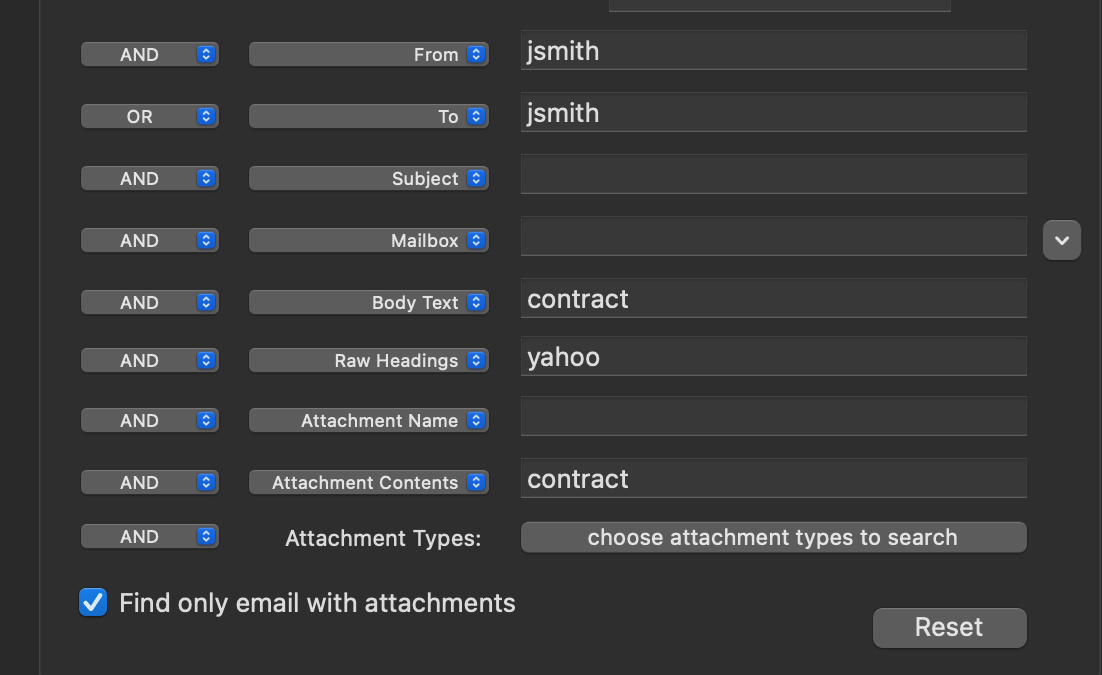Open the From field type dropdown
The height and width of the screenshot is (675, 1102).
coord(368,55)
